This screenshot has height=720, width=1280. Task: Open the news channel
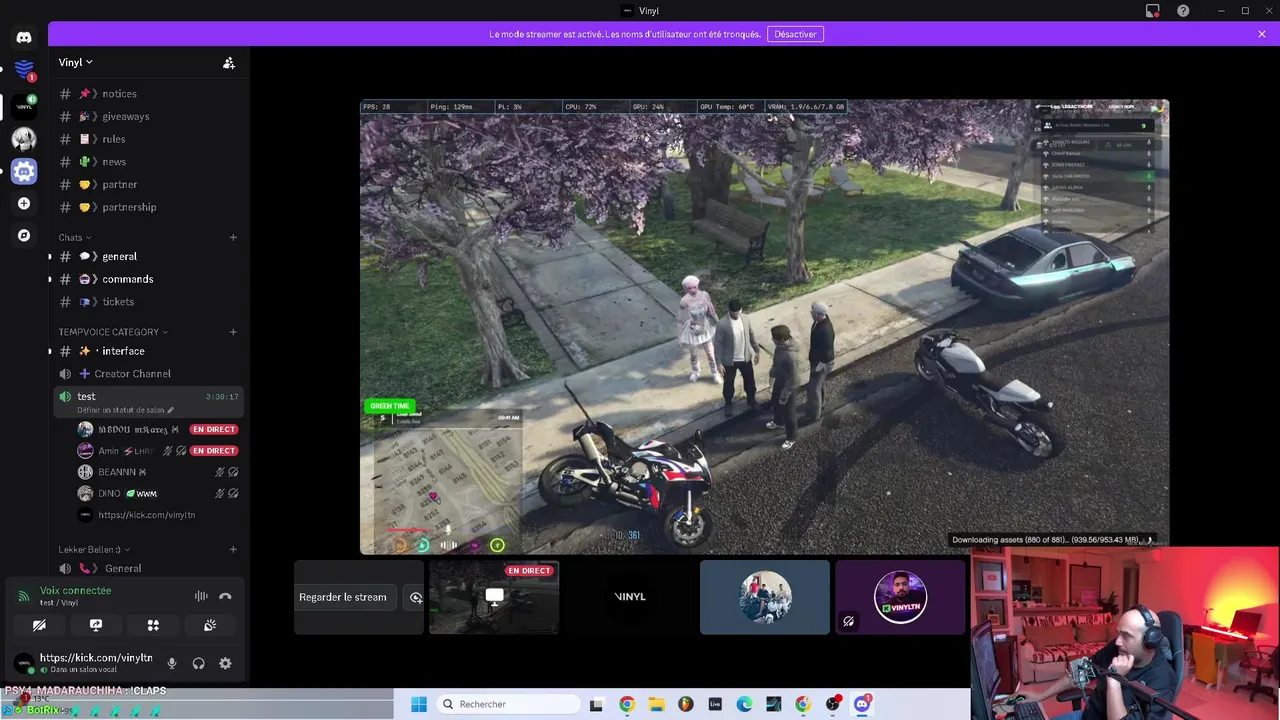[x=146, y=162]
